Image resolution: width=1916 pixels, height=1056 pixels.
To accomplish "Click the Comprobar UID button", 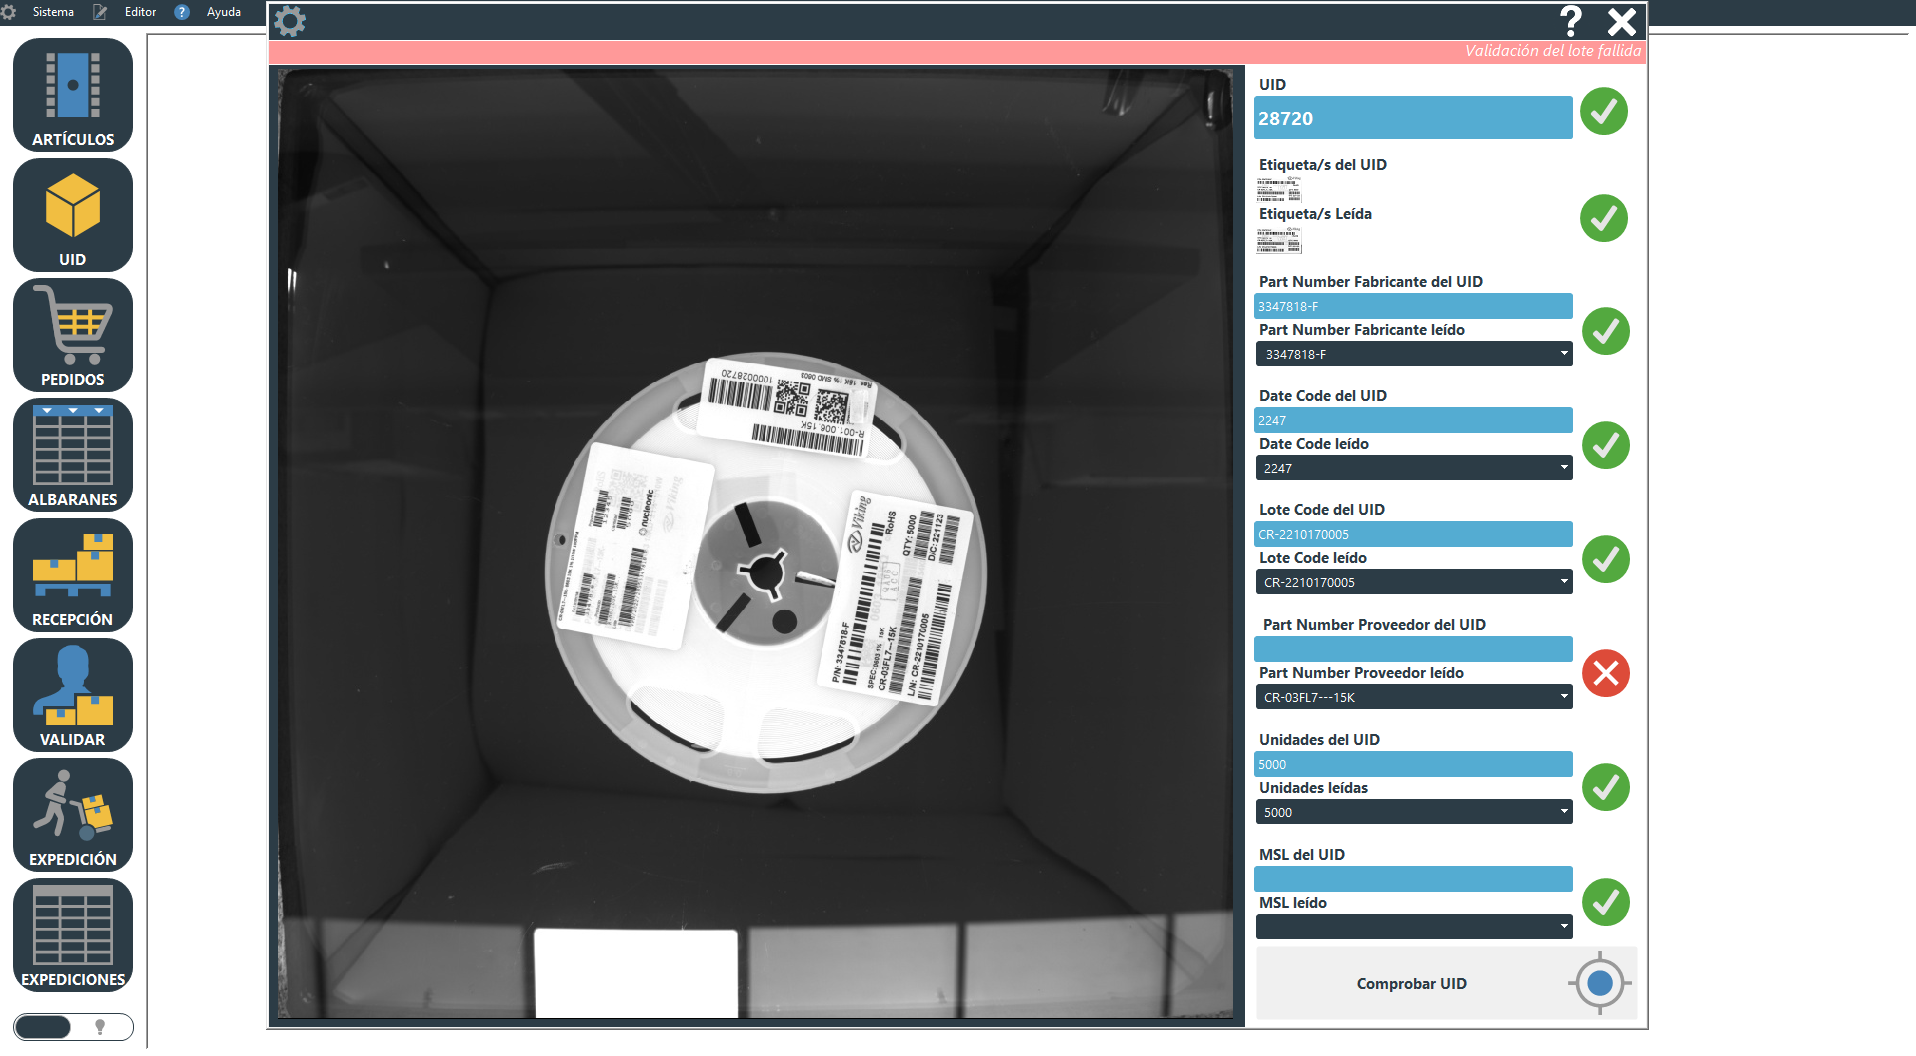I will (x=1411, y=984).
